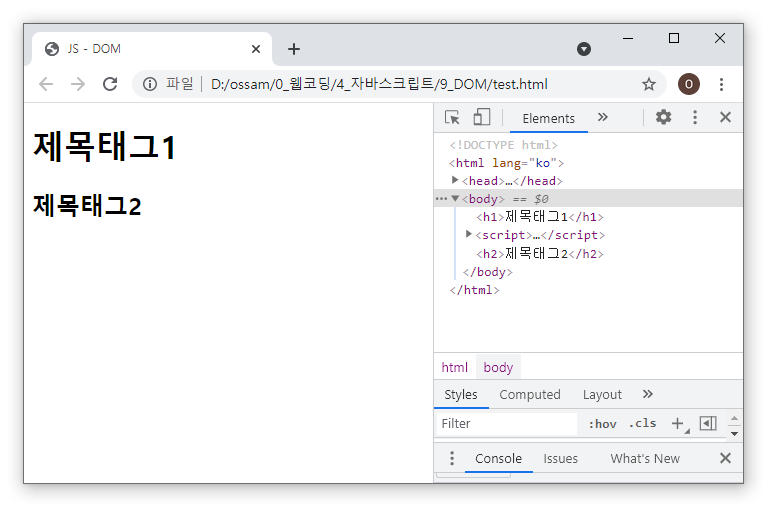
Task: Click the closing /html tag line
Action: (x=474, y=290)
